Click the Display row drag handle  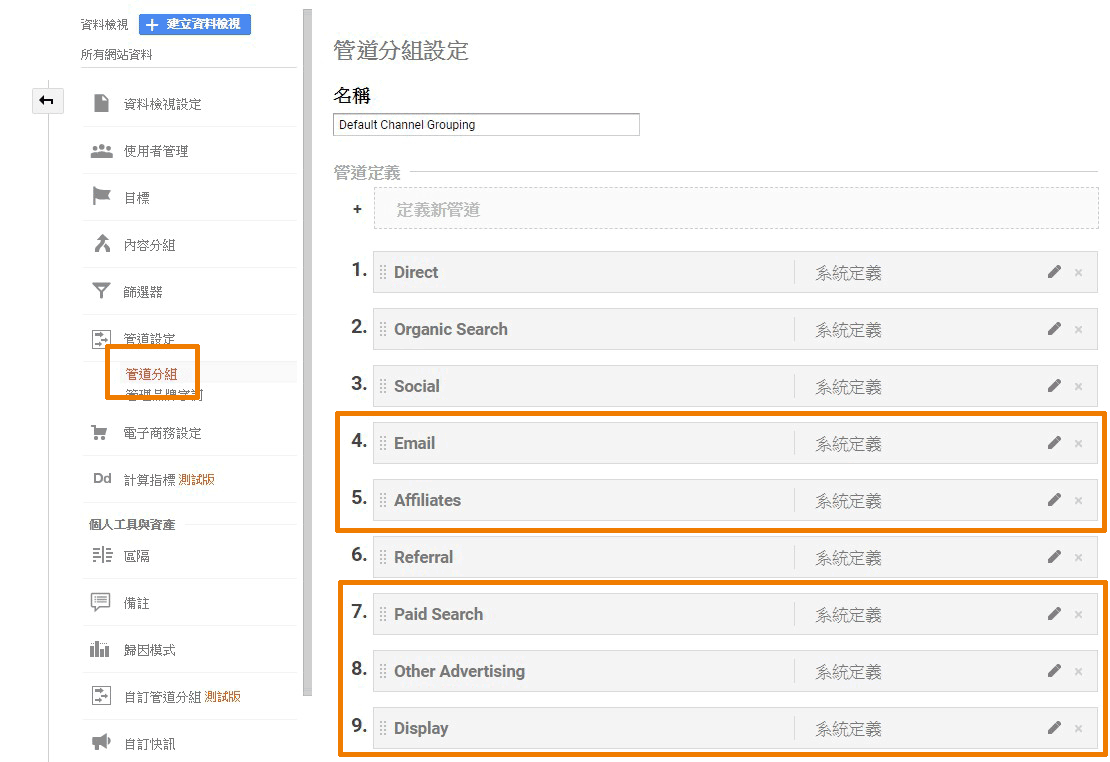383,728
